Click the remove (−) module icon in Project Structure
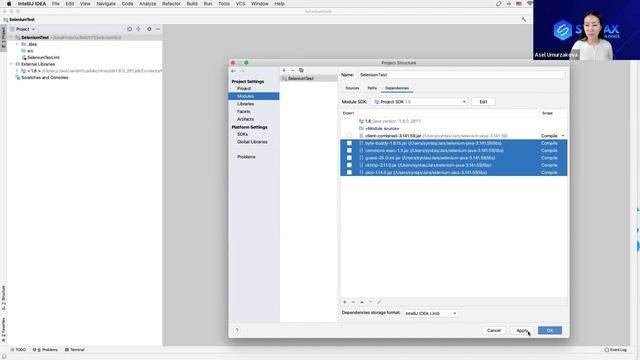 292,70
